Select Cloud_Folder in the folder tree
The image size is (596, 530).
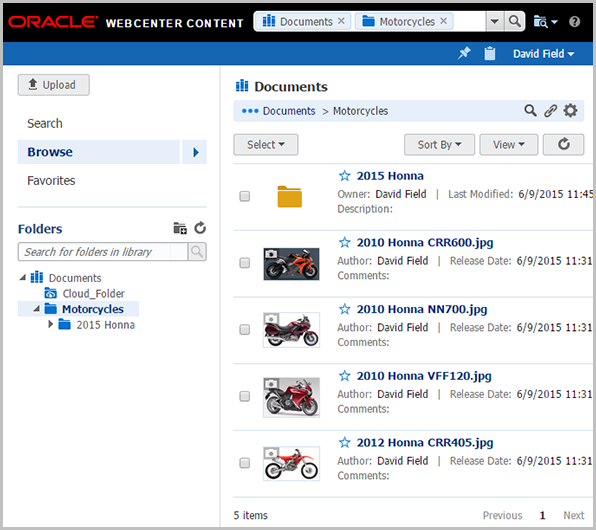coord(94,294)
